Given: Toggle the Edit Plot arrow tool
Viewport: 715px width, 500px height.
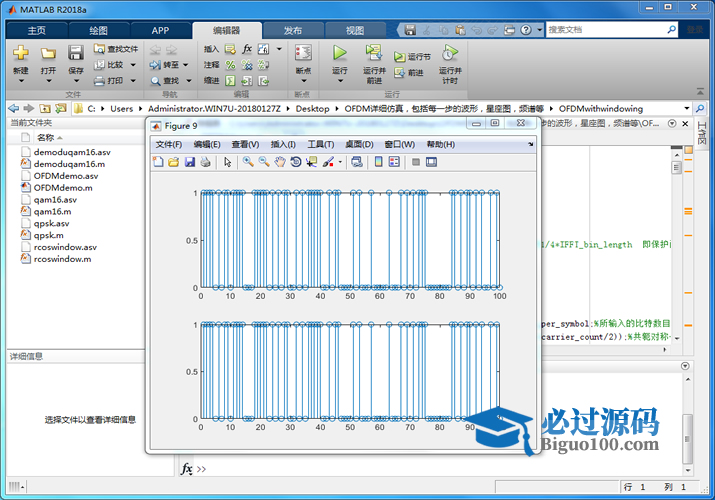Looking at the screenshot, I should (228, 162).
